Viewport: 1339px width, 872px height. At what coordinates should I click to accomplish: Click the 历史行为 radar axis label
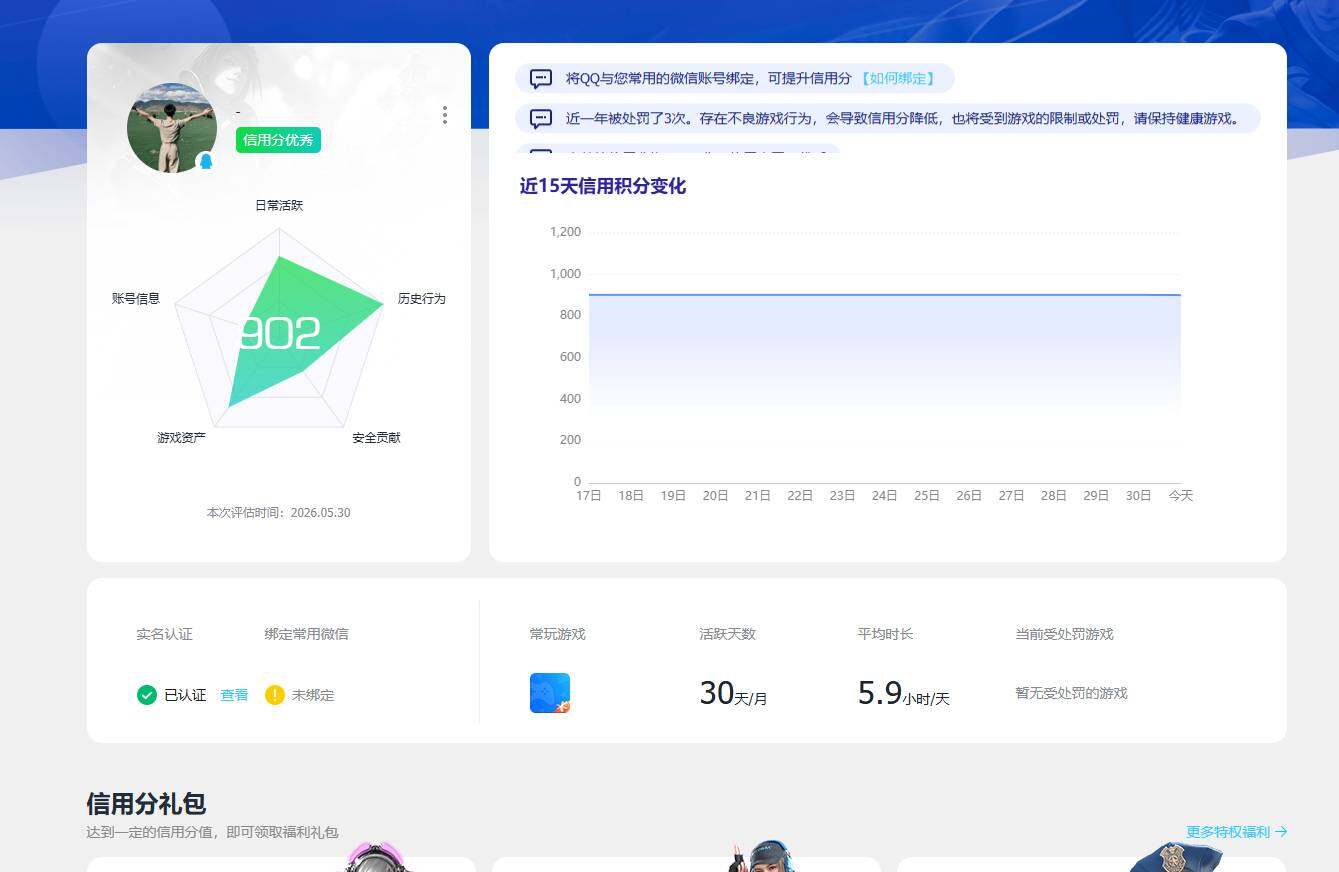(x=421, y=299)
